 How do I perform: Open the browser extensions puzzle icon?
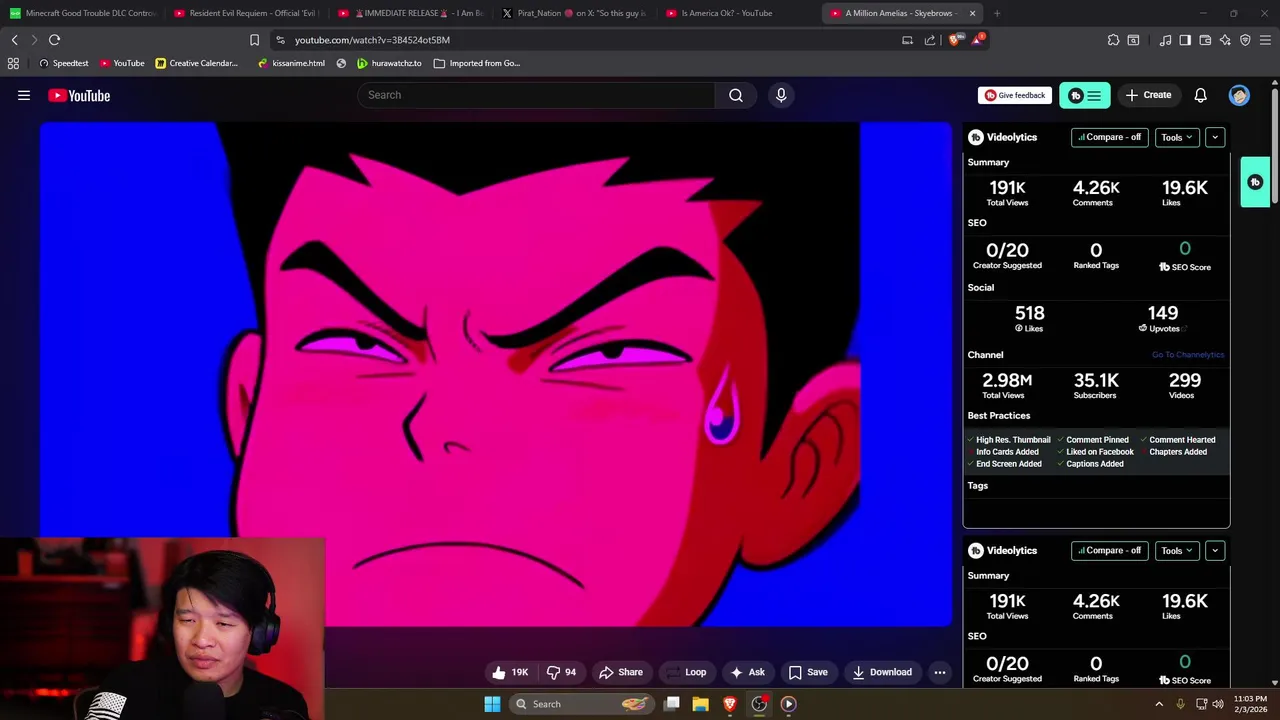[x=1113, y=40]
